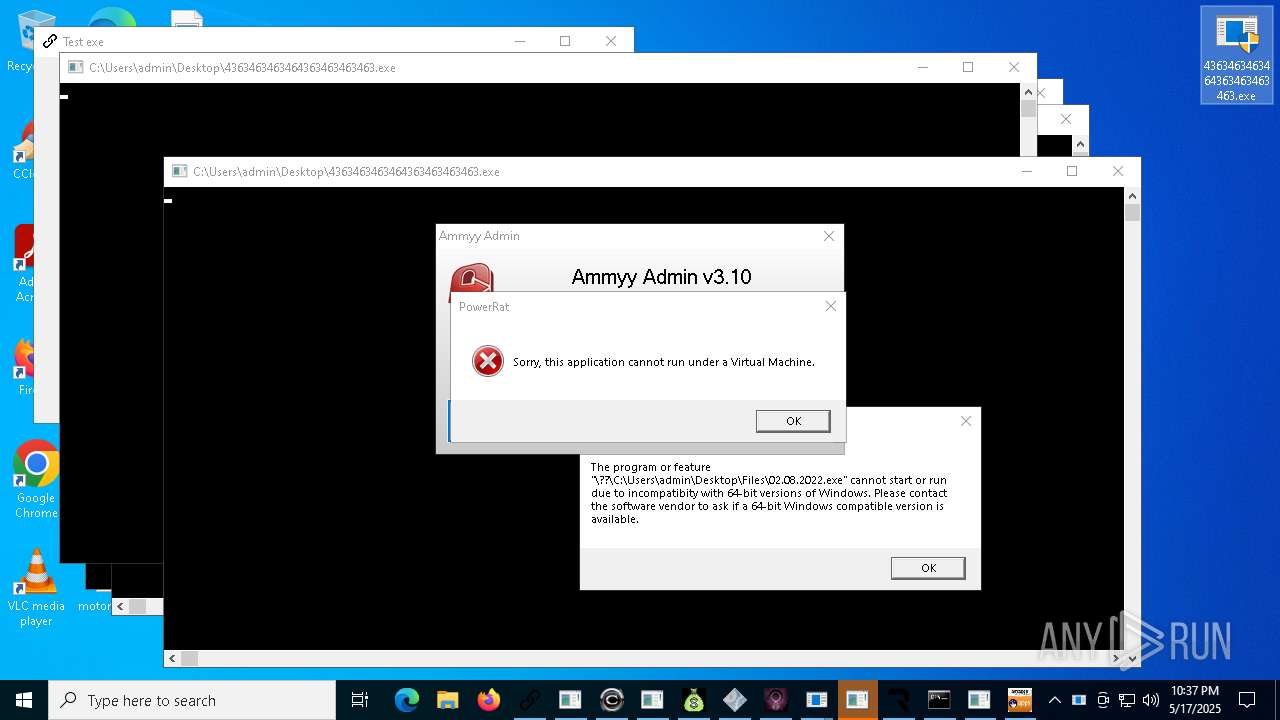Switch to the chain-link Test exe taskbar icon
Viewport: 1280px width, 720px height.
coord(529,700)
